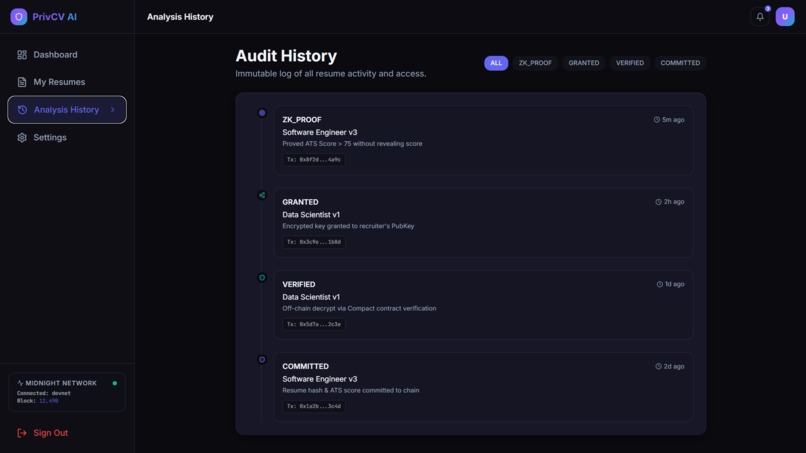This screenshot has width=806, height=453.
Task: Click transaction hash Tx: 0x1a2b...3c4d
Action: 314,406
